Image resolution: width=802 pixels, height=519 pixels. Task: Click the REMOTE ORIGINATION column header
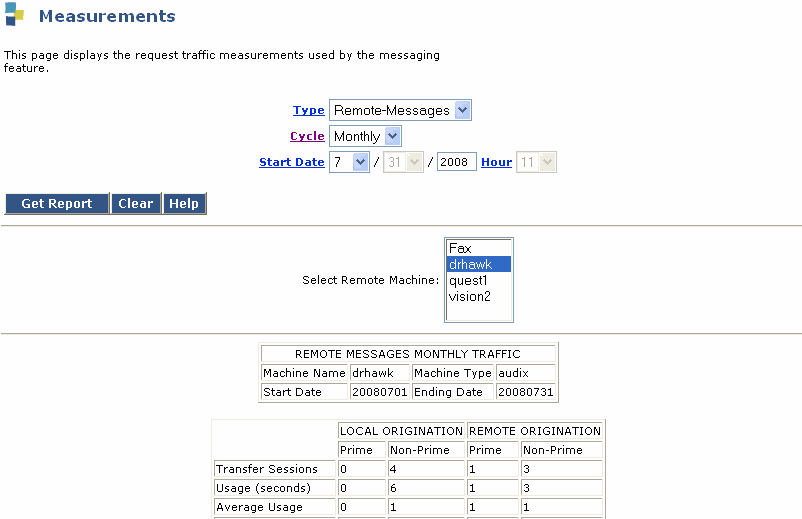pyautogui.click(x=535, y=431)
